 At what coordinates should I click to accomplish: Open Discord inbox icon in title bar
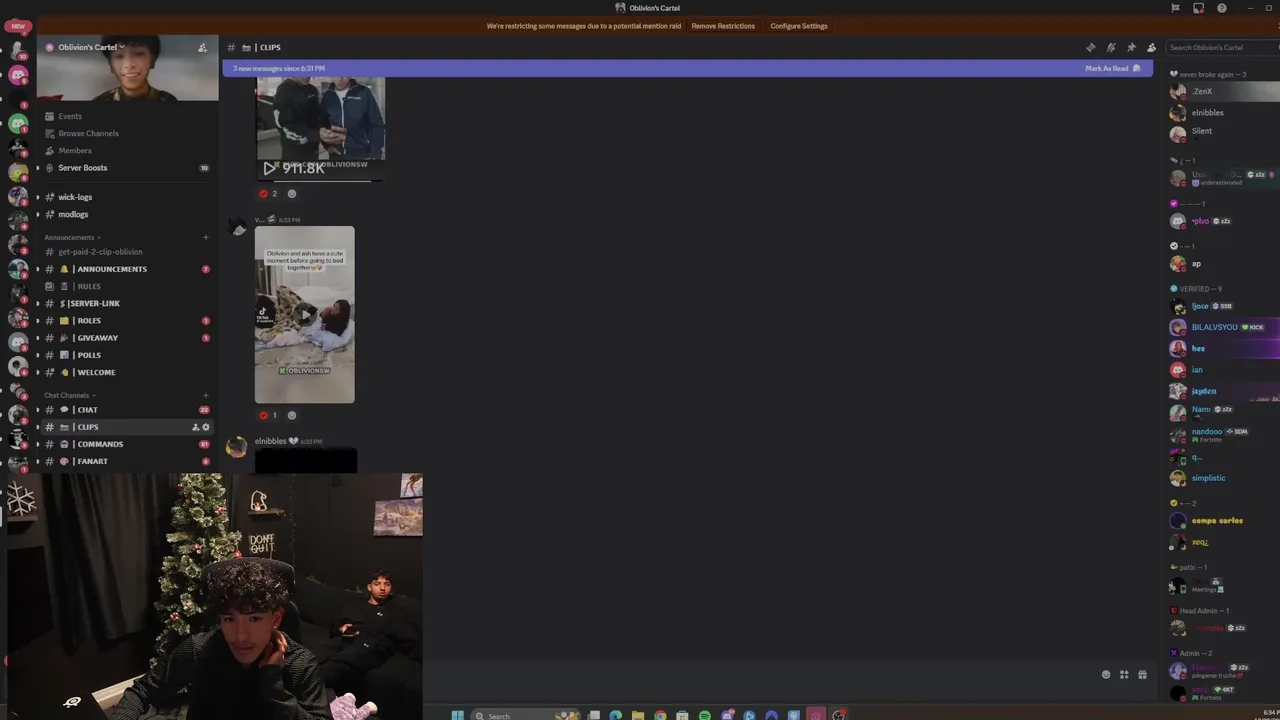tap(1198, 8)
